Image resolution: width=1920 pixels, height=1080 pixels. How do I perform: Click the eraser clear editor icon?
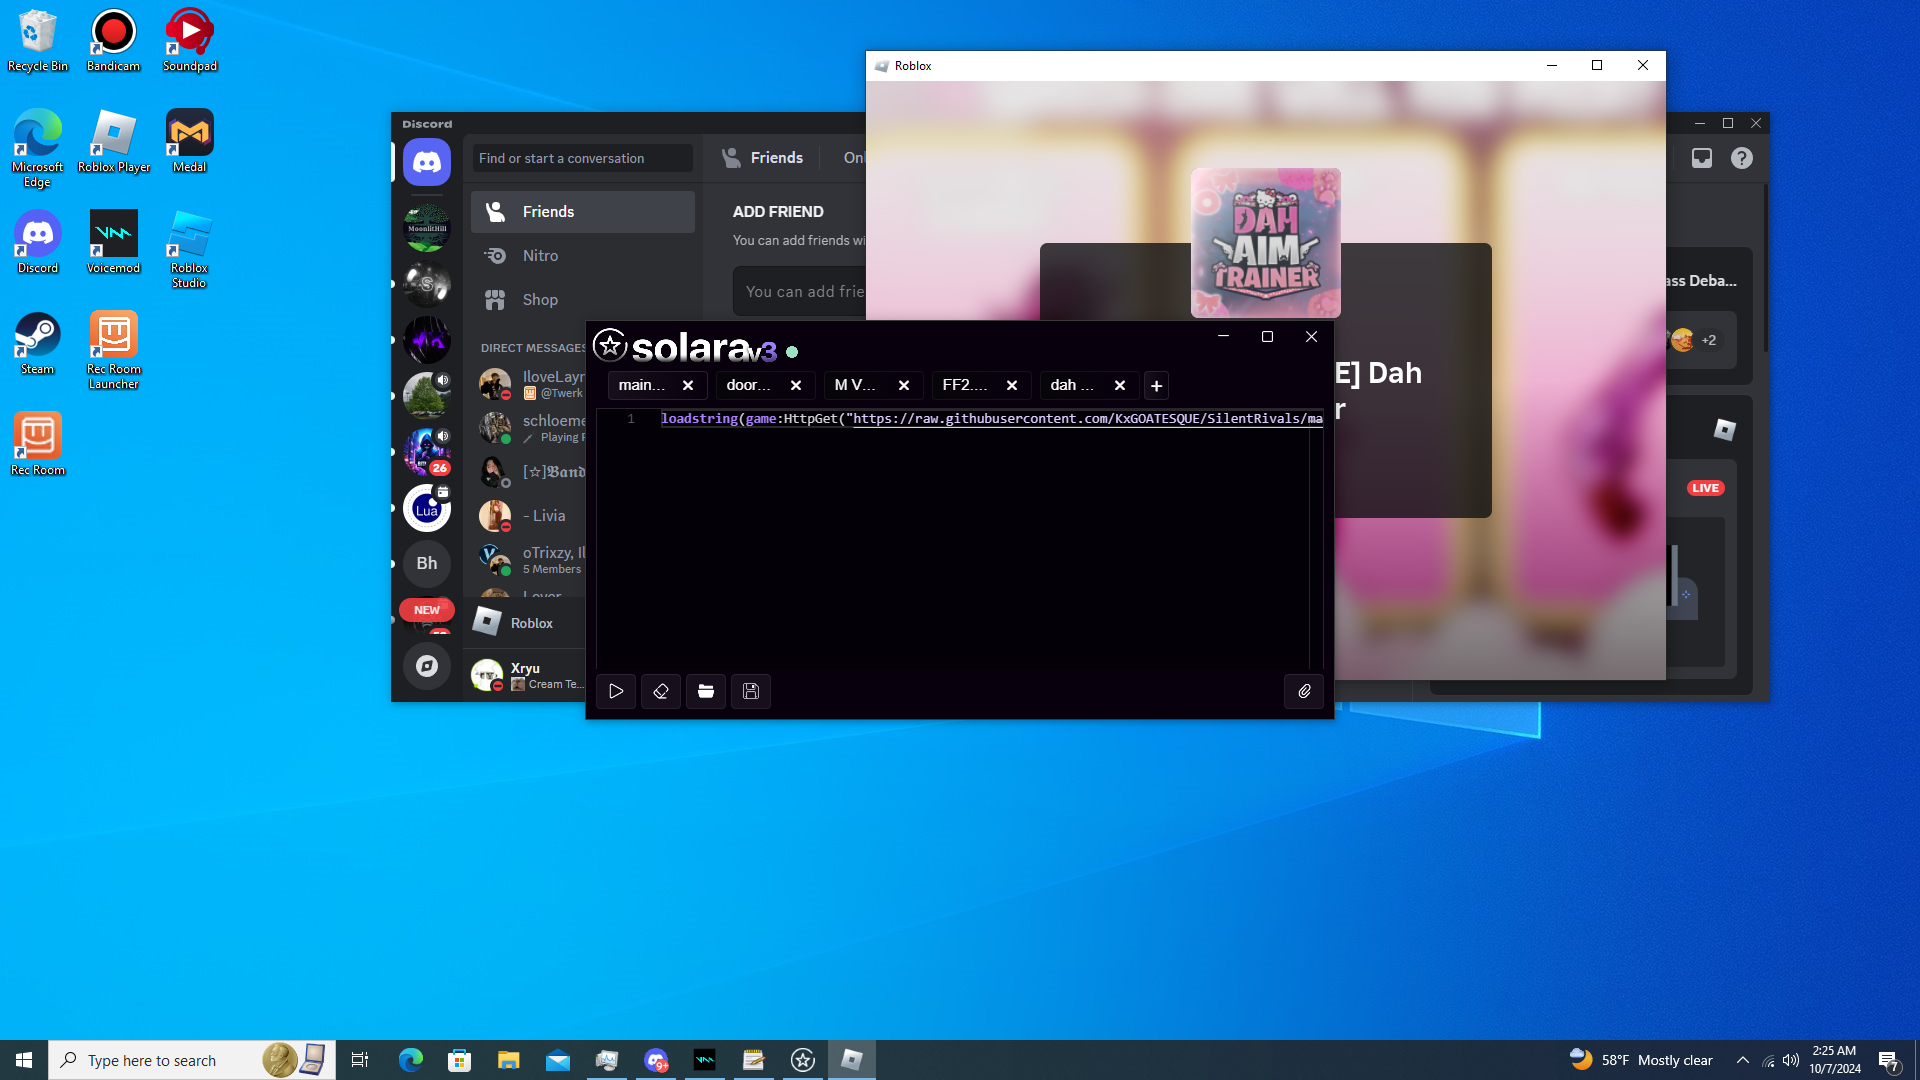pyautogui.click(x=661, y=691)
